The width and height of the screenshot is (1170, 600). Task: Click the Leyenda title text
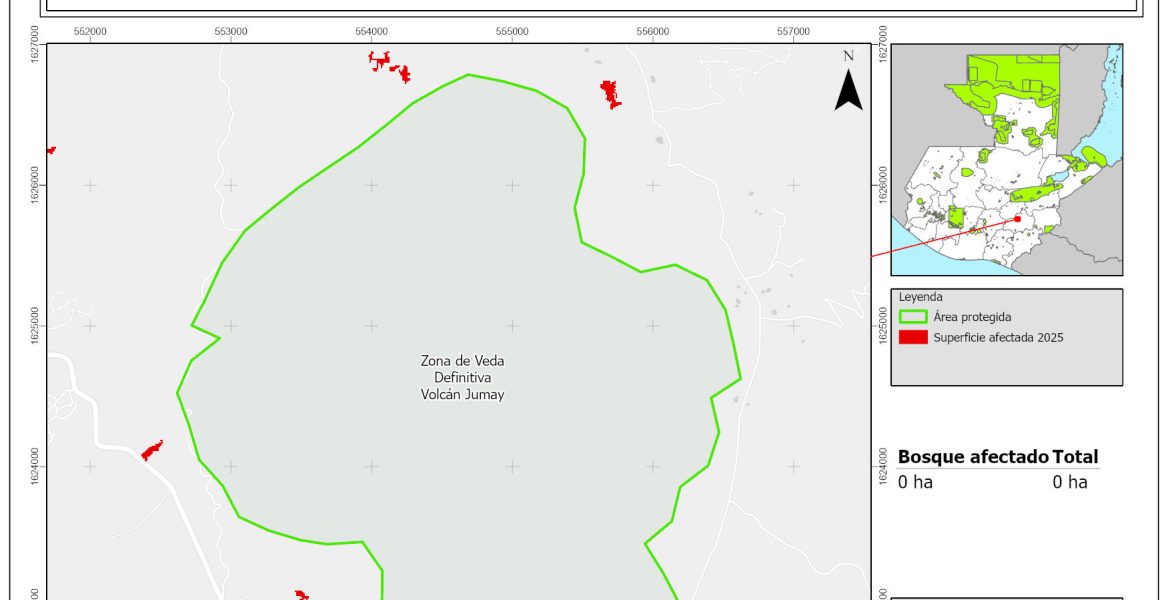click(920, 297)
